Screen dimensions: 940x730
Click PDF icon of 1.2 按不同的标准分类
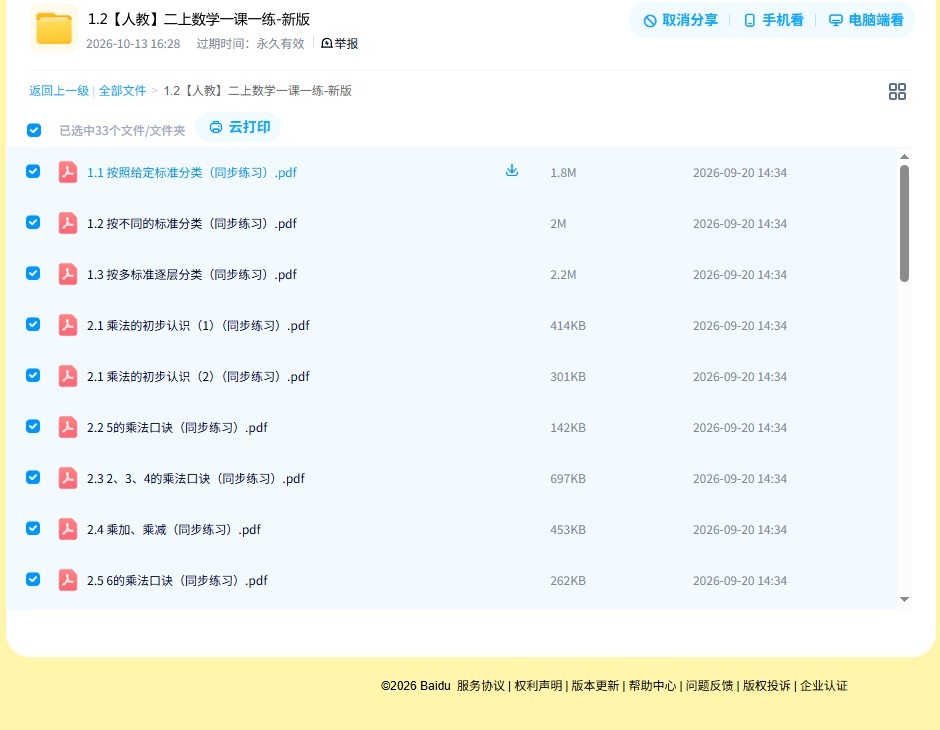[68, 223]
